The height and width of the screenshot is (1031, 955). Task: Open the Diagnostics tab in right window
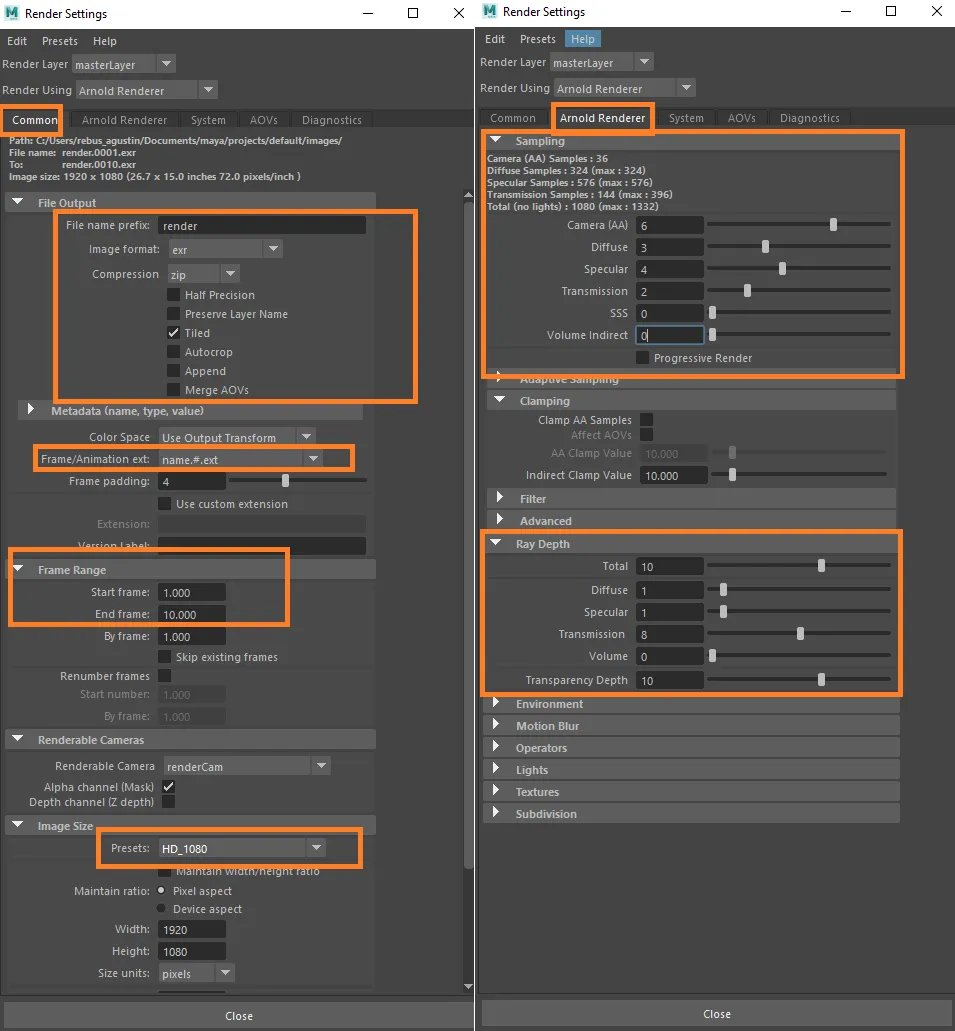810,118
